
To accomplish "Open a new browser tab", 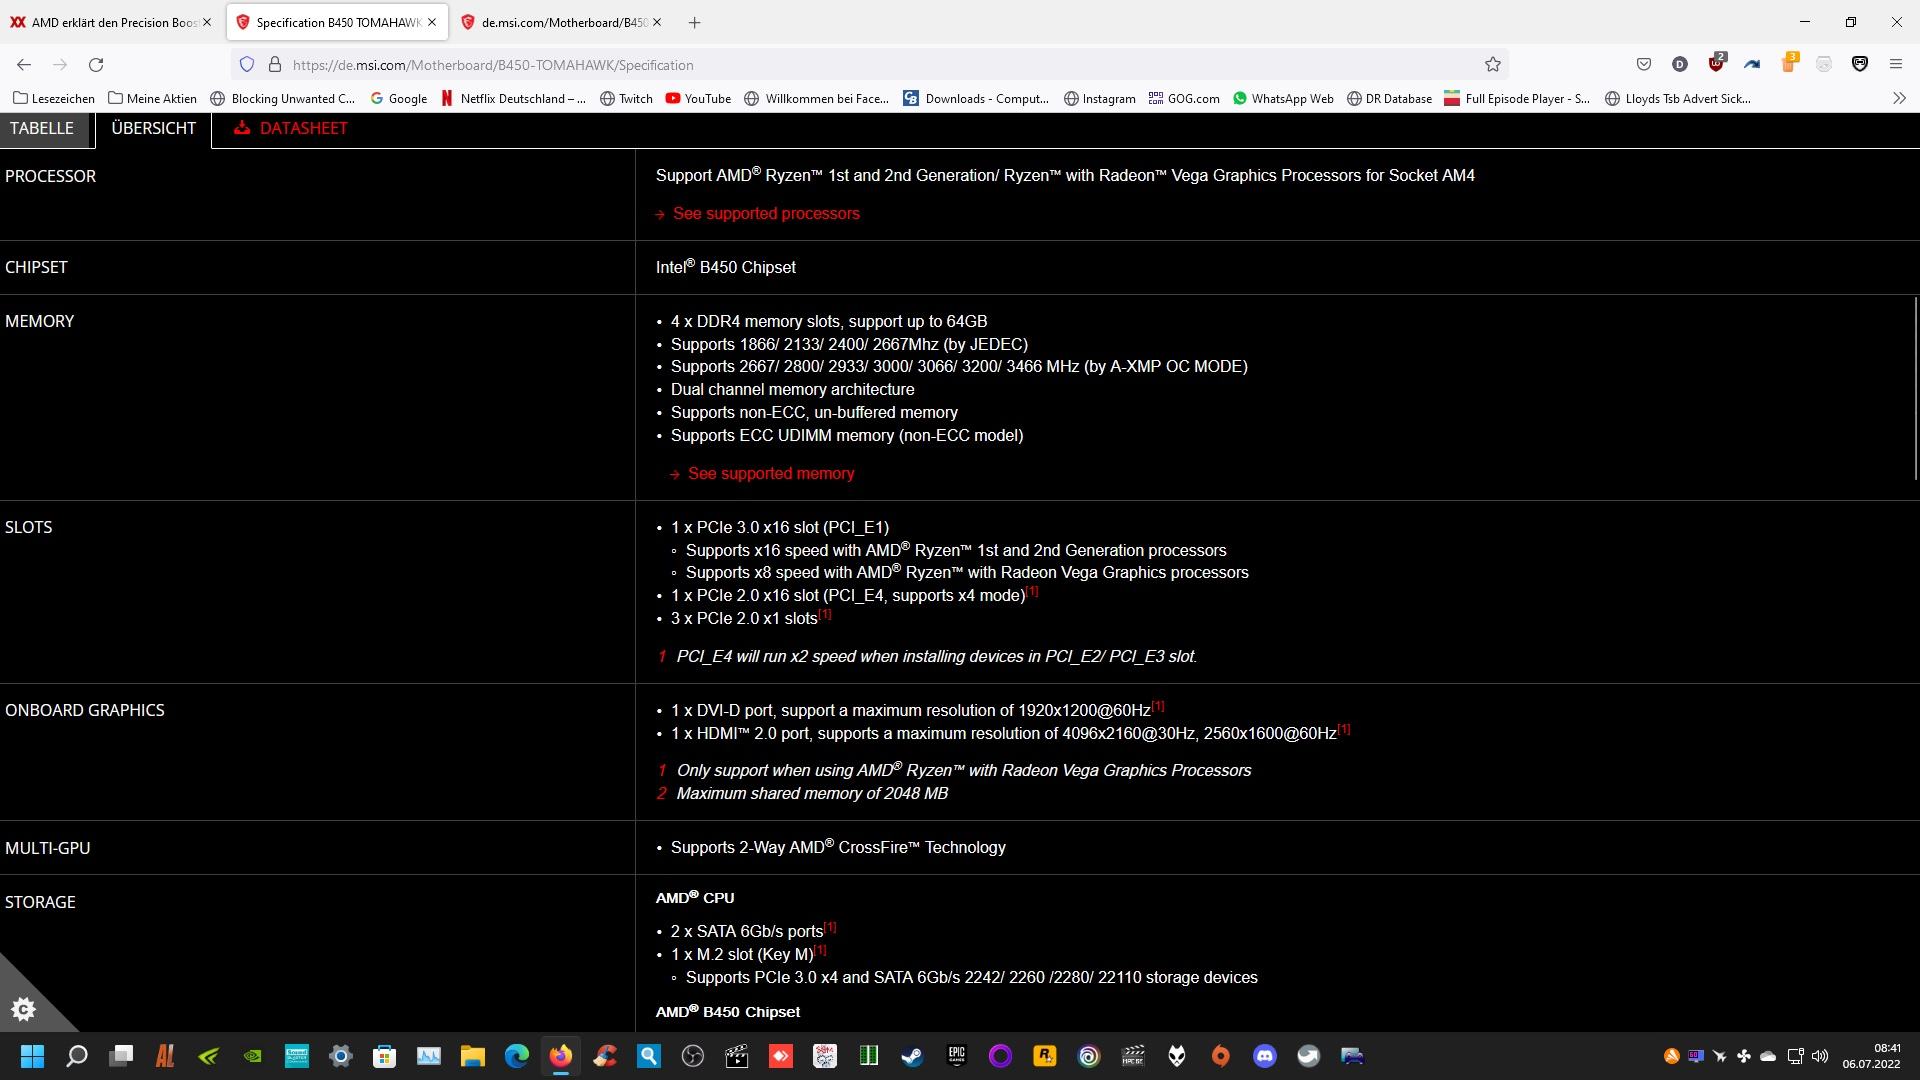I will 694,22.
